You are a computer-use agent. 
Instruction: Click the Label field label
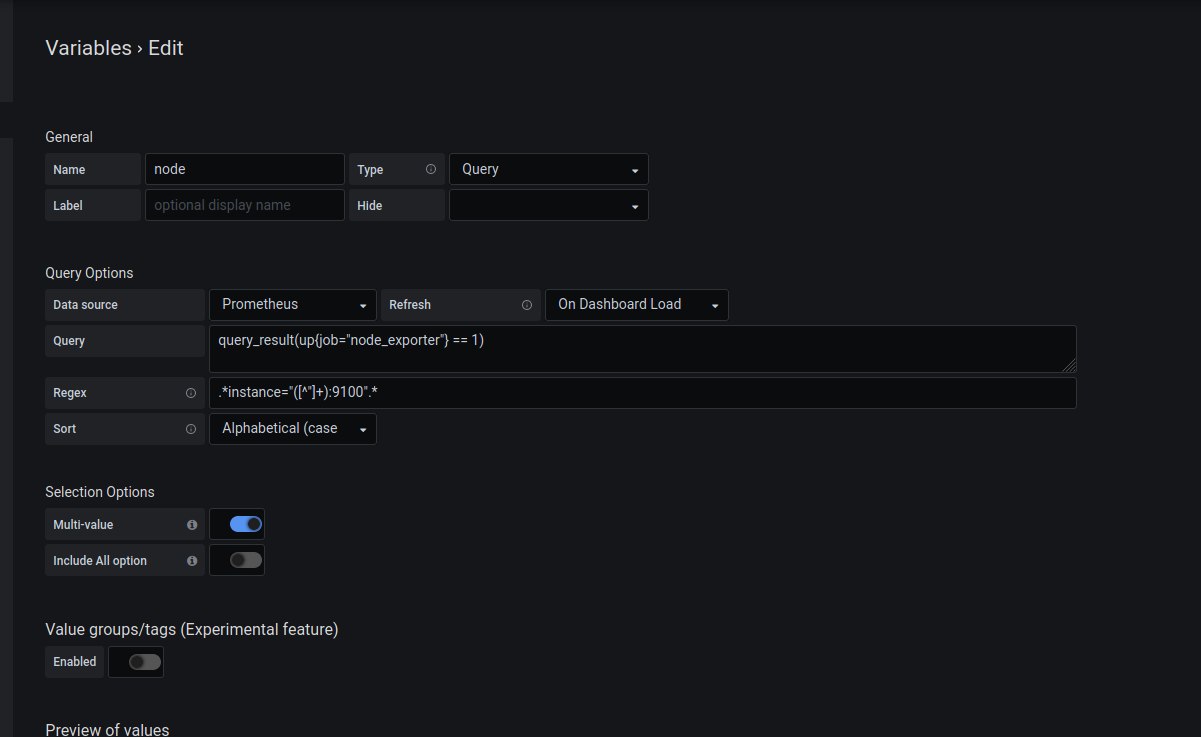pyautogui.click(x=68, y=206)
